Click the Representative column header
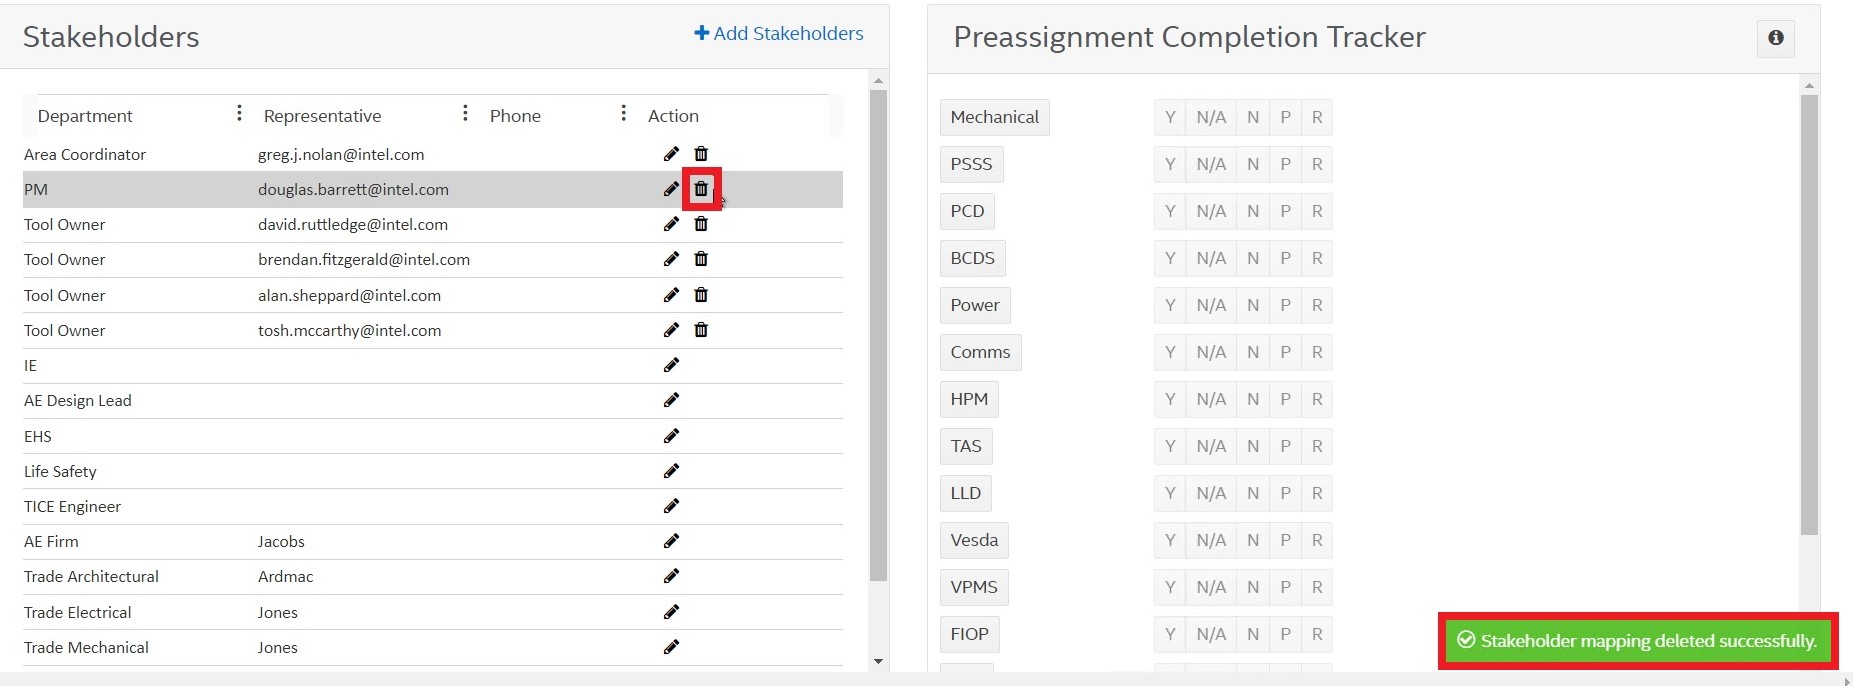This screenshot has height=686, width=1853. (322, 116)
